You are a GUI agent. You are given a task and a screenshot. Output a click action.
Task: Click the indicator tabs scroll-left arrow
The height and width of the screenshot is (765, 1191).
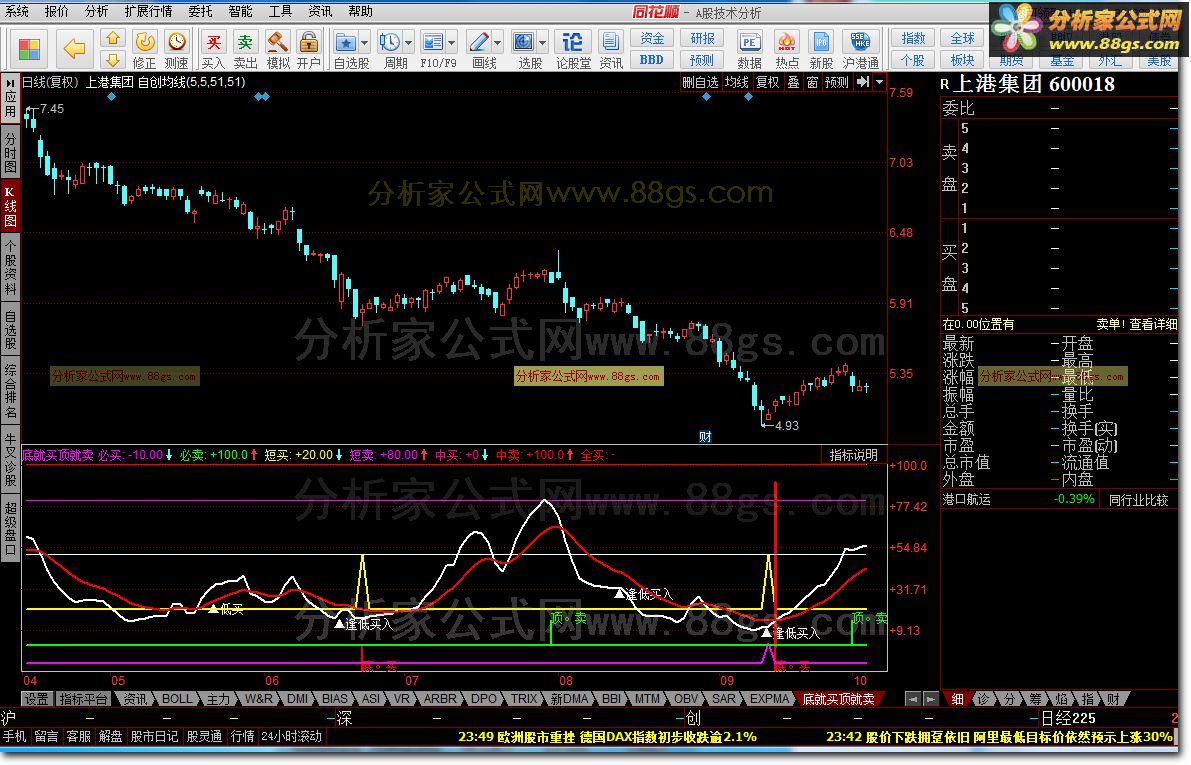coord(912,699)
